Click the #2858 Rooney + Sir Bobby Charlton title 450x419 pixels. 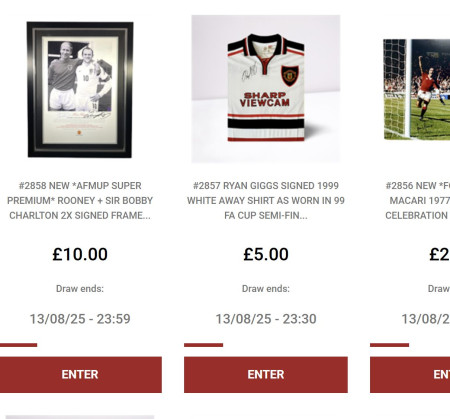(x=80, y=201)
